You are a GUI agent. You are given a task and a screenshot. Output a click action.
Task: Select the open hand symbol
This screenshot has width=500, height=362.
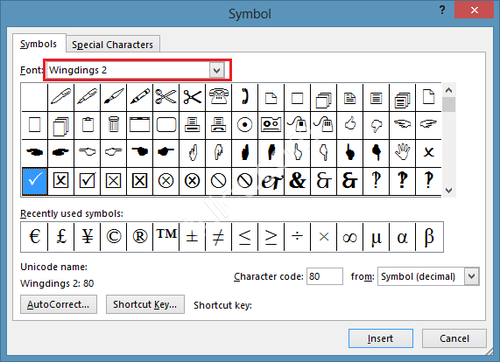coord(403,152)
